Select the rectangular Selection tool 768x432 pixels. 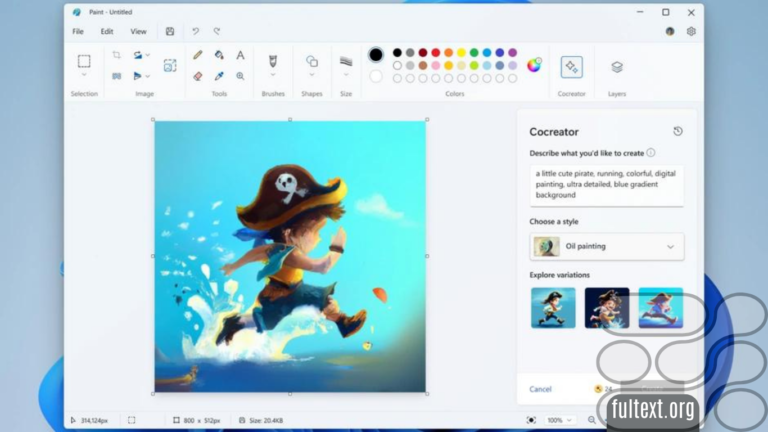(84, 61)
